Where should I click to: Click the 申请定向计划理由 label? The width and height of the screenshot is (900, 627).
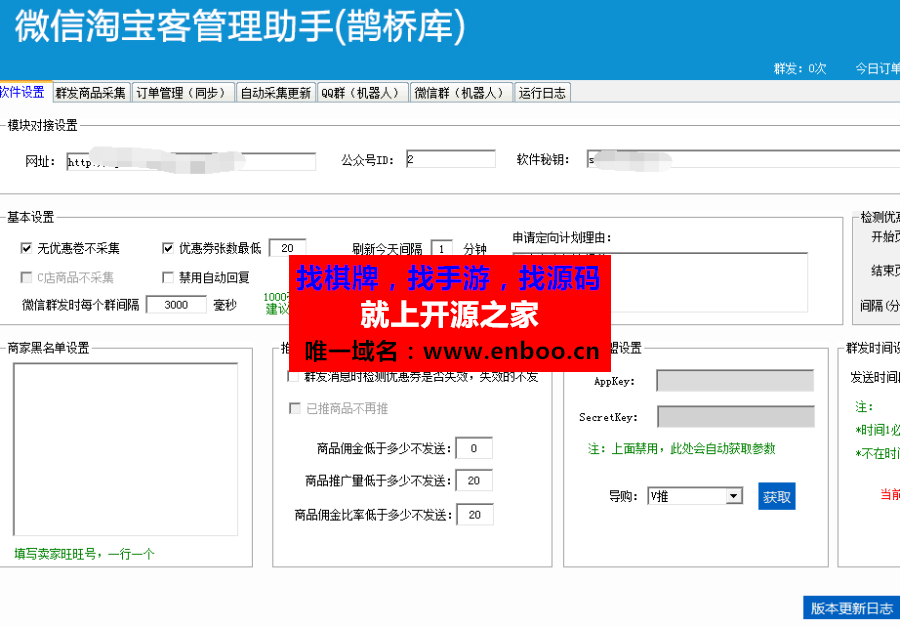[562, 237]
